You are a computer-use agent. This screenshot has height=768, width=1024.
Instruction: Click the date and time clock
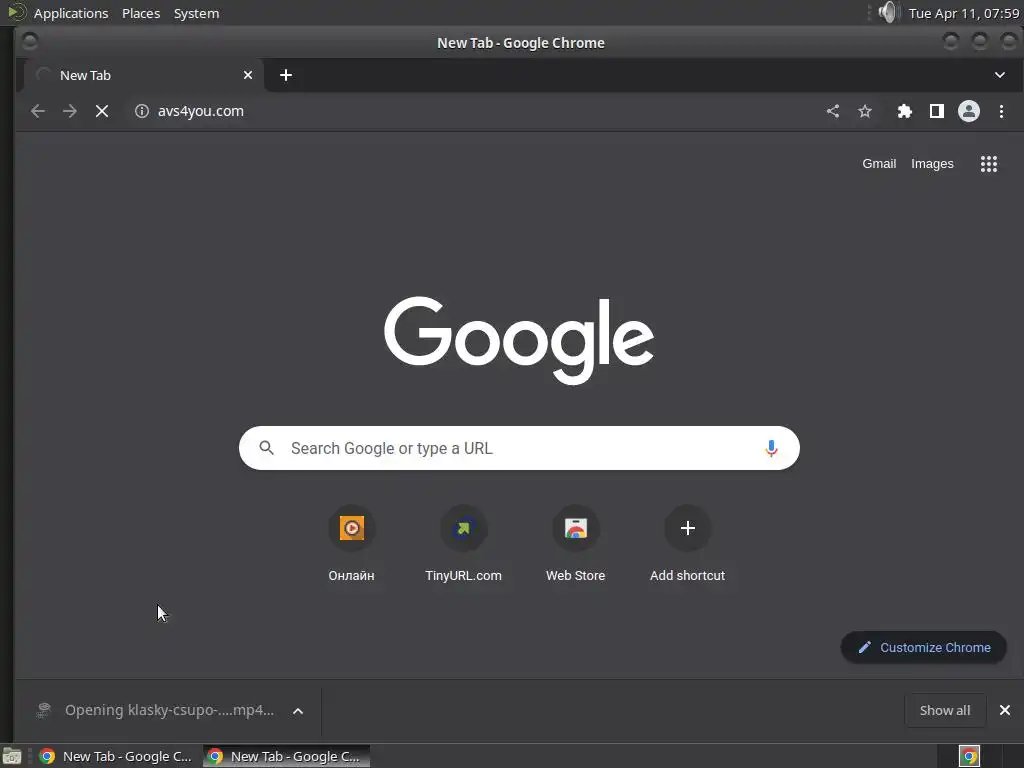click(963, 13)
